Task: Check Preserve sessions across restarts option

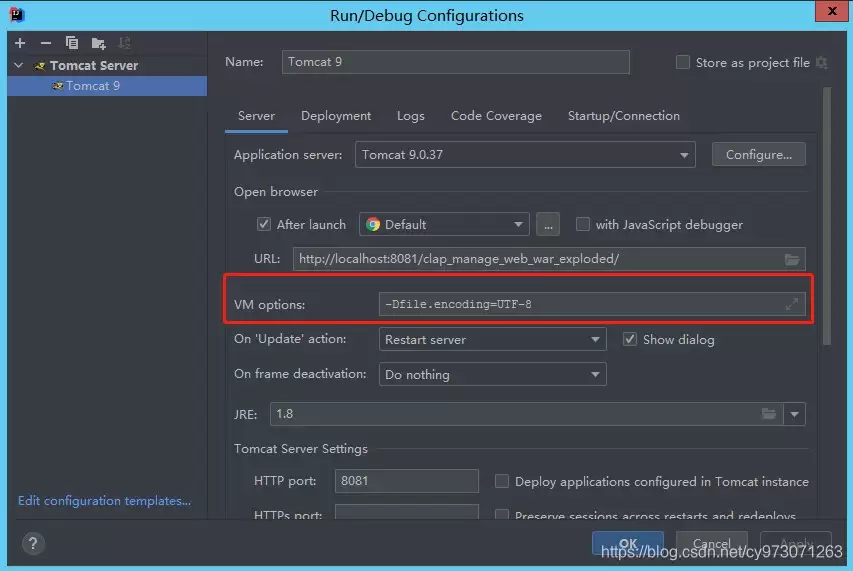Action: point(502,514)
